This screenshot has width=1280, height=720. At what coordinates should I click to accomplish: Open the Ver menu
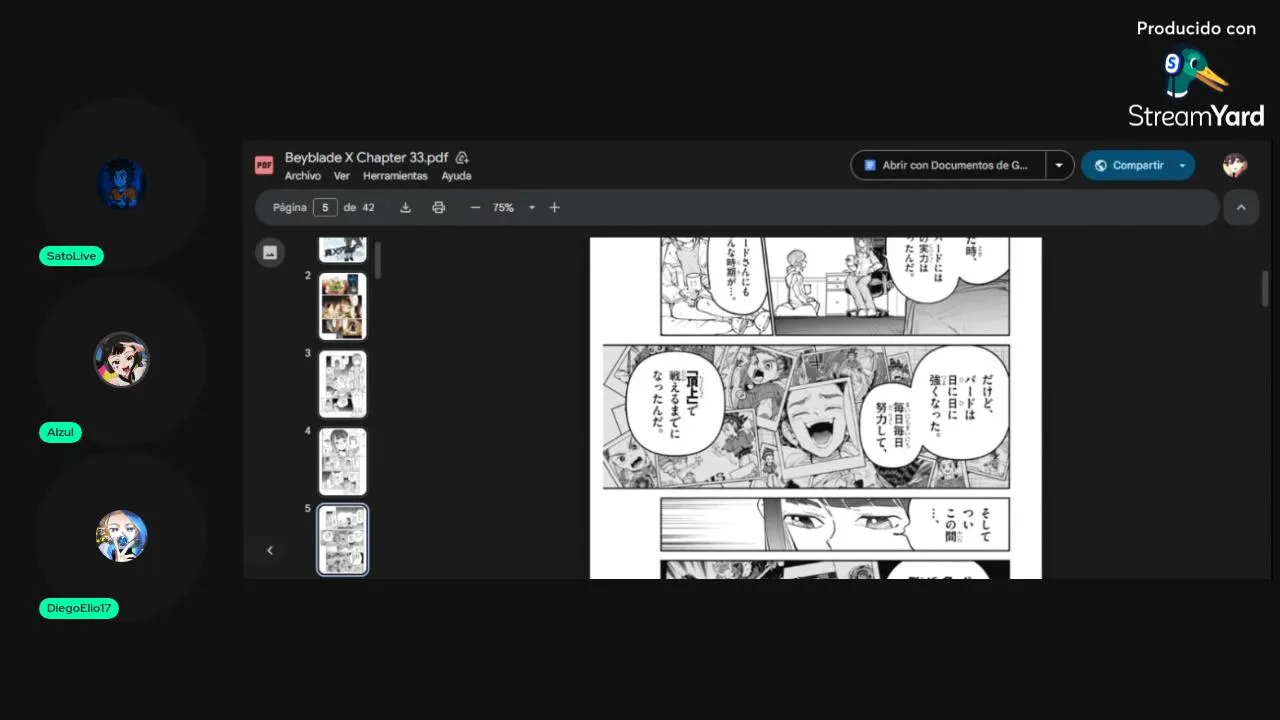(x=342, y=176)
